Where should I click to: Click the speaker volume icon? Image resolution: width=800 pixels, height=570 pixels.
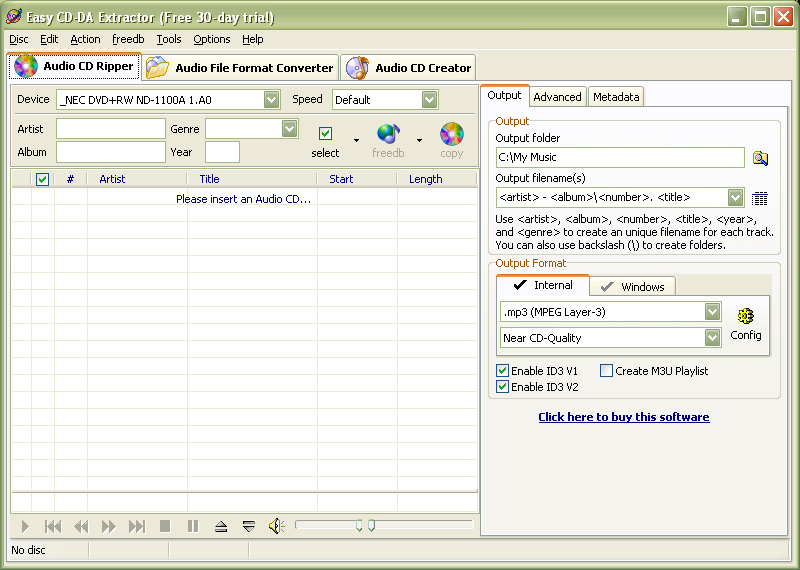277,526
